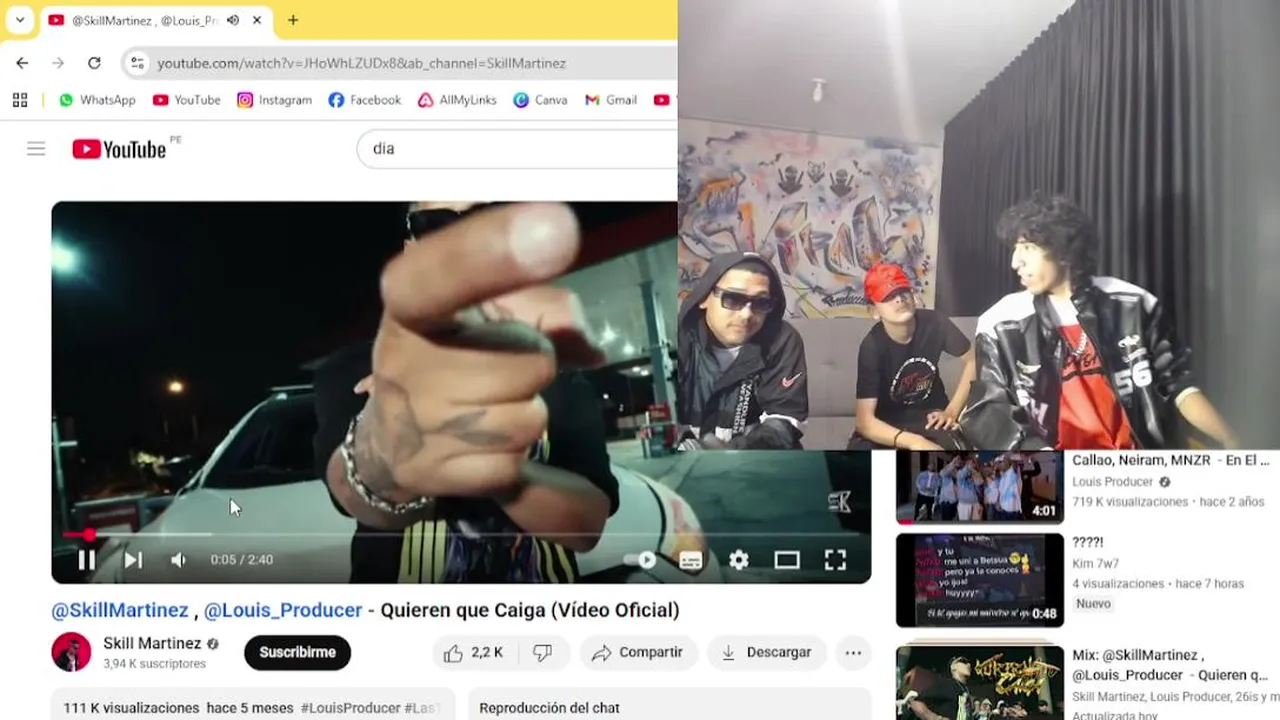The image size is (1280, 720).
Task: Expand the video description box
Action: point(253,704)
